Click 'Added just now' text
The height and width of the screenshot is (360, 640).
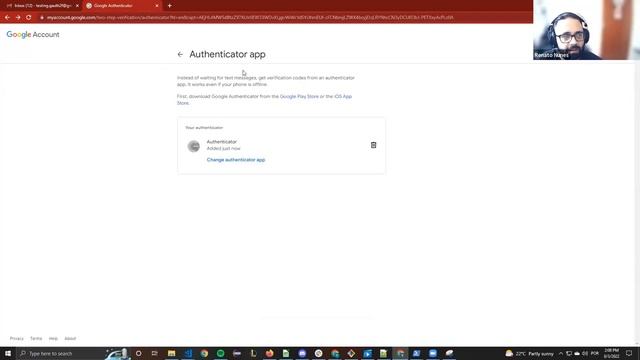pyautogui.click(x=223, y=149)
